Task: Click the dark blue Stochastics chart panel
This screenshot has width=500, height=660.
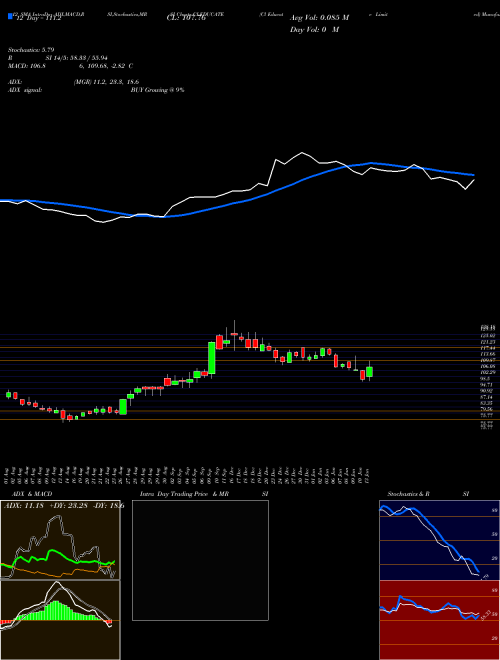Action: (439, 540)
